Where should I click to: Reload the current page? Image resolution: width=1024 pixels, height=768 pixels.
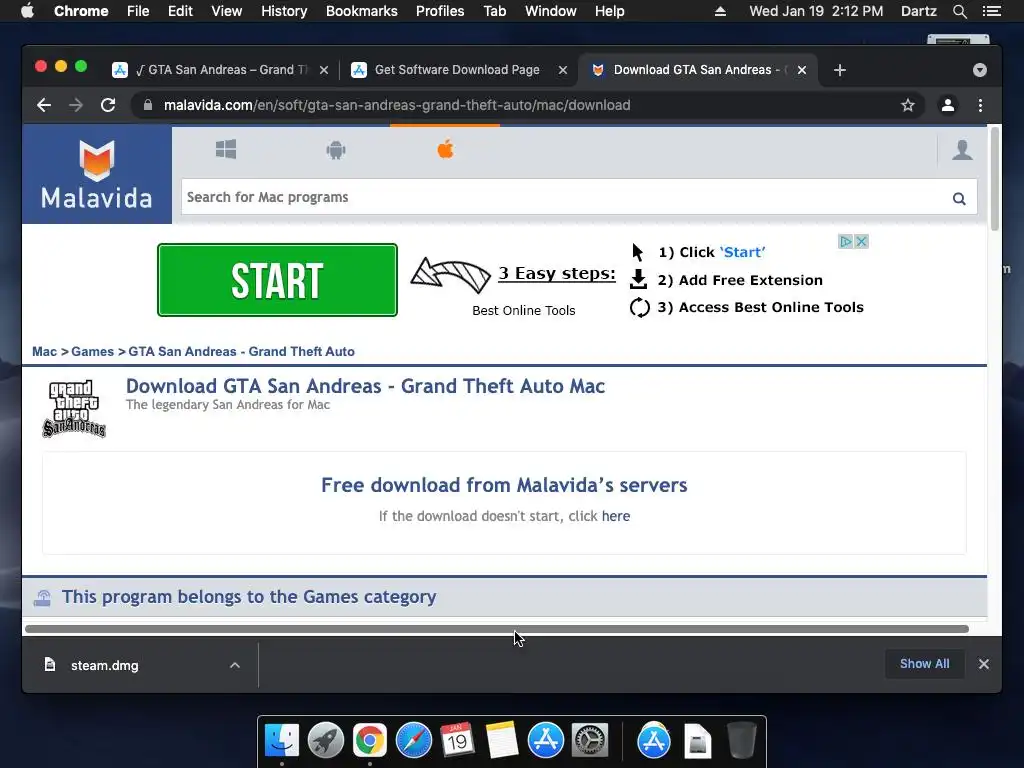tap(108, 105)
